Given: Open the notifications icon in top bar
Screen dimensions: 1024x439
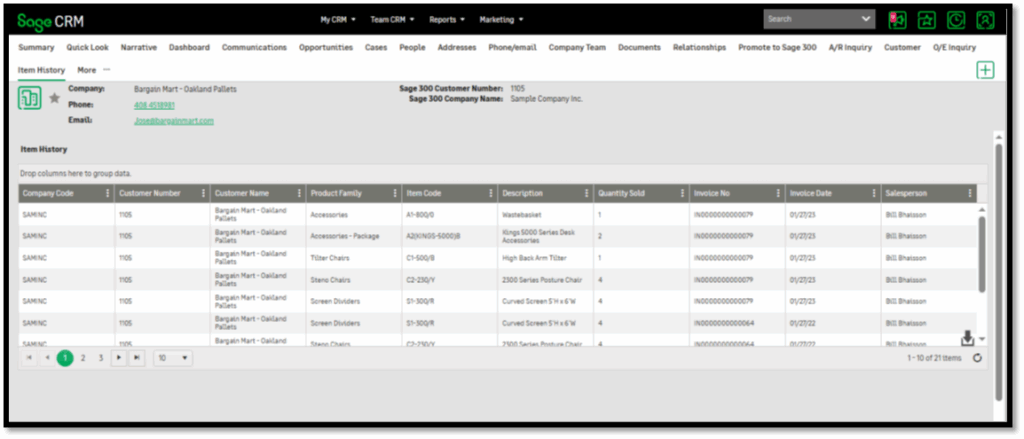Looking at the screenshot, I should point(897,20).
